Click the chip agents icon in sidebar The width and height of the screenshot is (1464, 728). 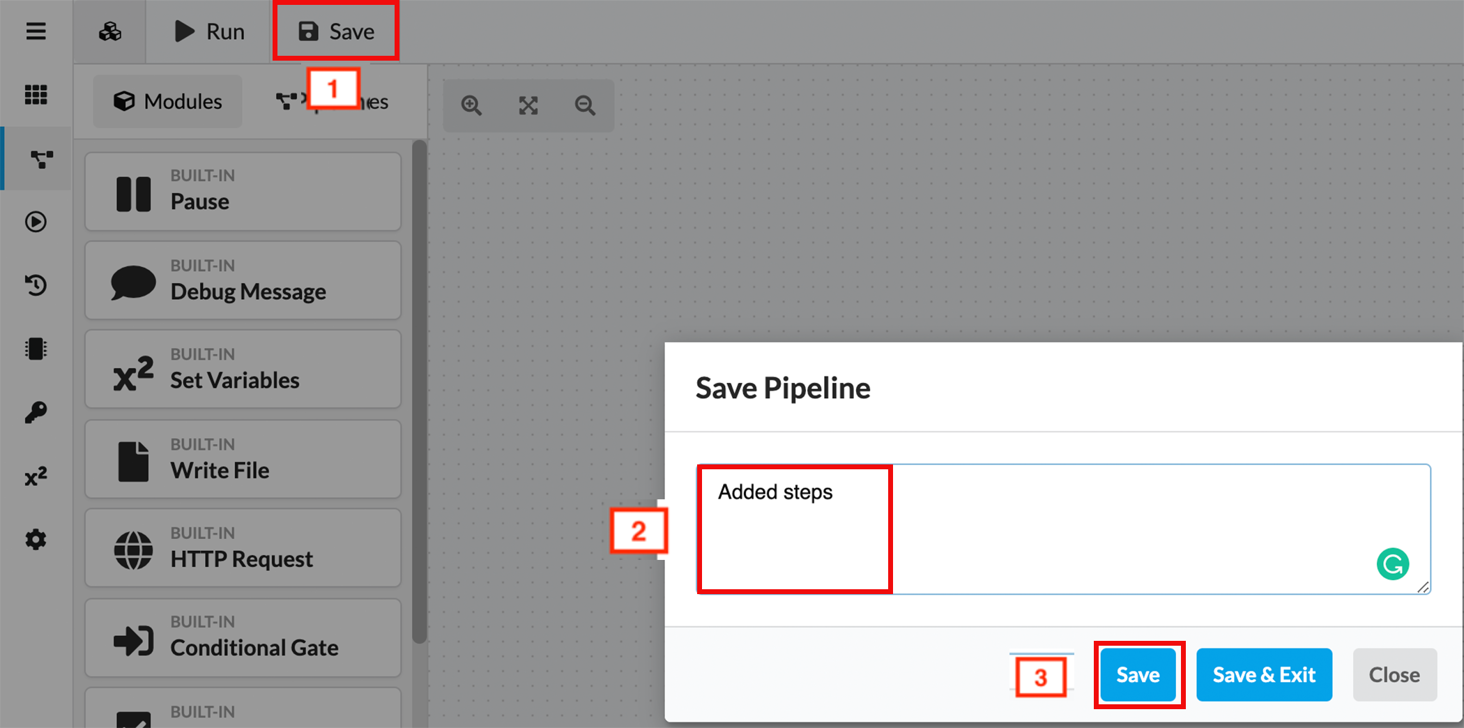pos(36,349)
